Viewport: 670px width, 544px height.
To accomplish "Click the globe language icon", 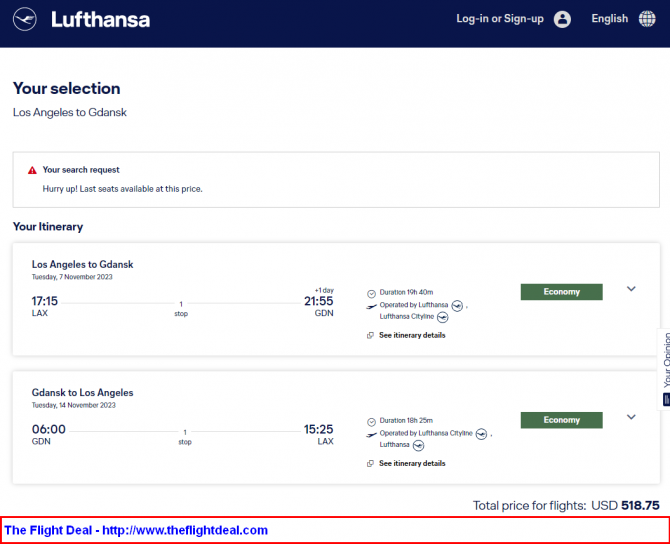I will tap(647, 19).
